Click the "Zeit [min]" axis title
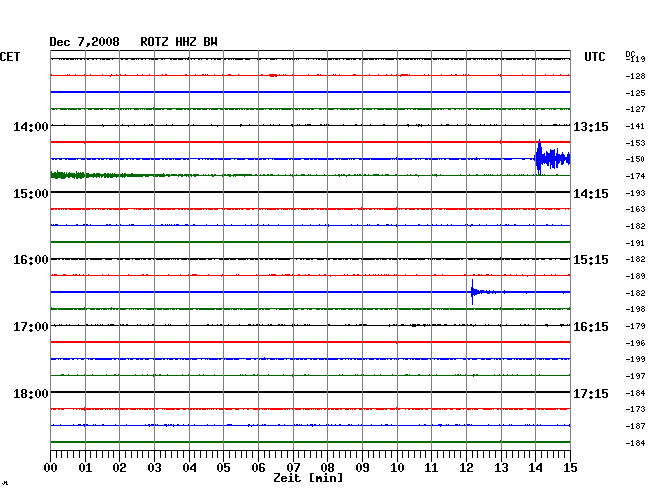 [308, 478]
